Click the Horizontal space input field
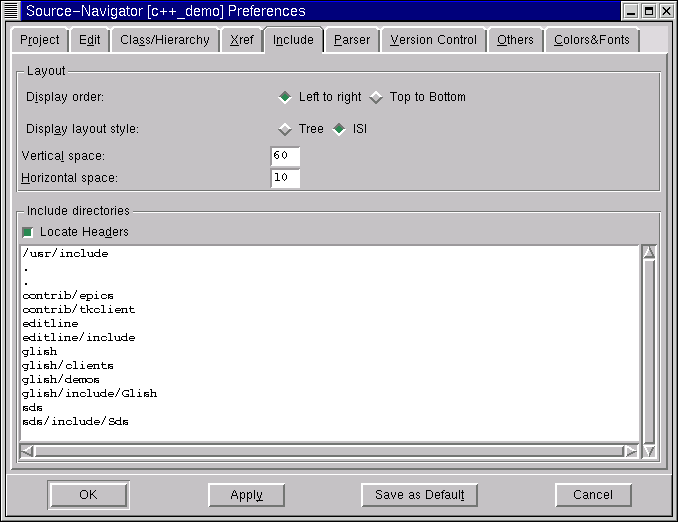The image size is (678, 522). pyautogui.click(x=285, y=178)
